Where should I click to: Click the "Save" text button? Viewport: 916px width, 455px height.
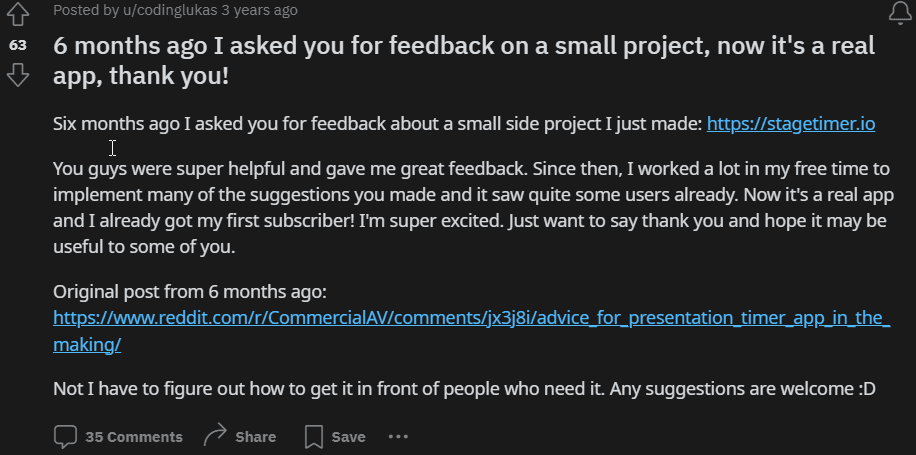click(348, 437)
